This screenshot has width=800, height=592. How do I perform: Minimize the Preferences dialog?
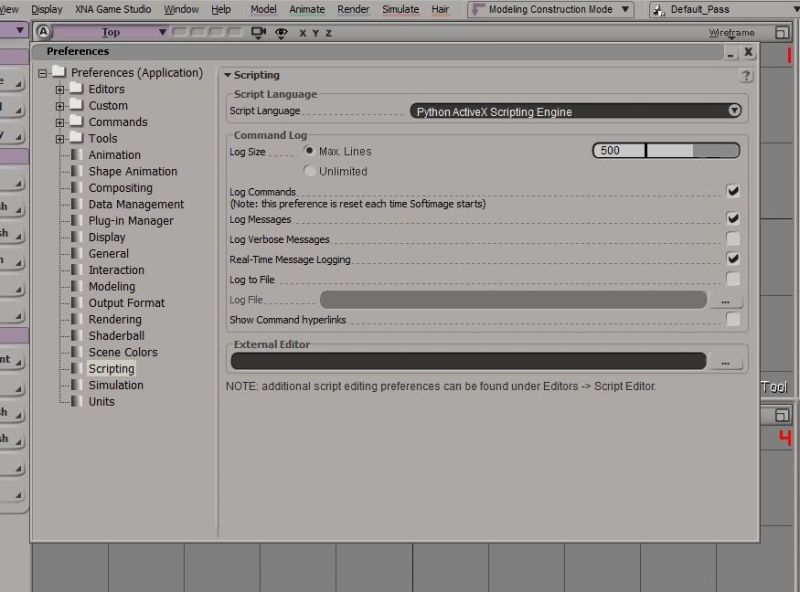pyautogui.click(x=731, y=53)
